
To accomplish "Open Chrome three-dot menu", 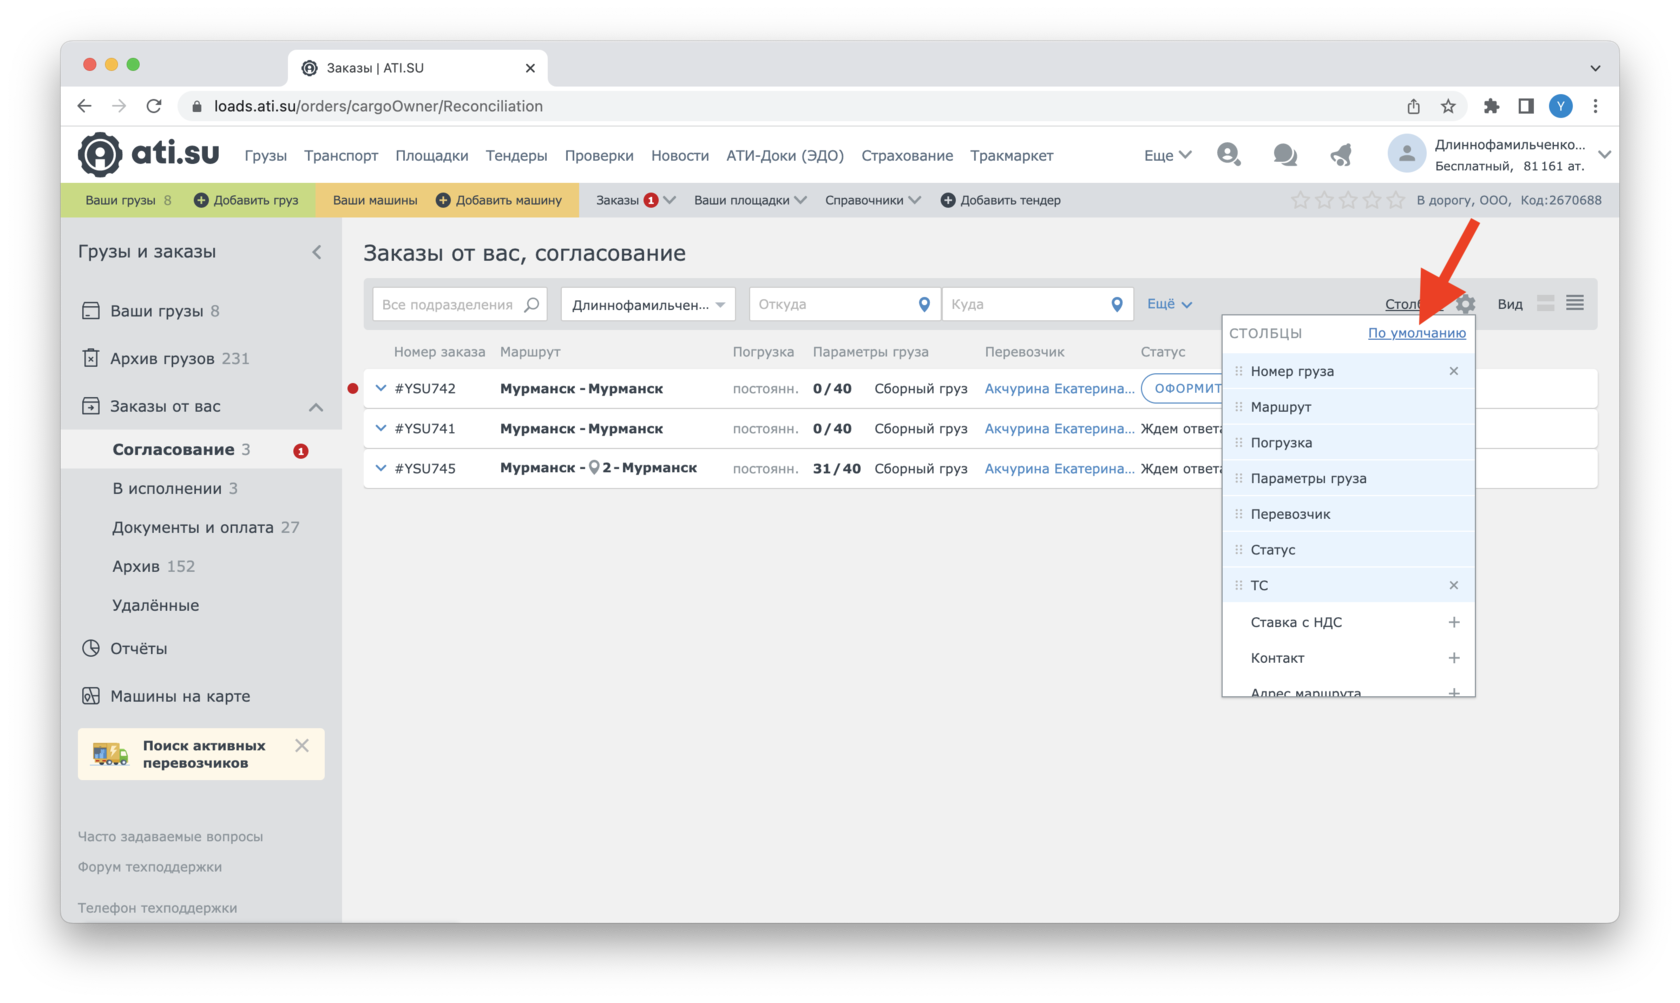I will coord(1595,106).
